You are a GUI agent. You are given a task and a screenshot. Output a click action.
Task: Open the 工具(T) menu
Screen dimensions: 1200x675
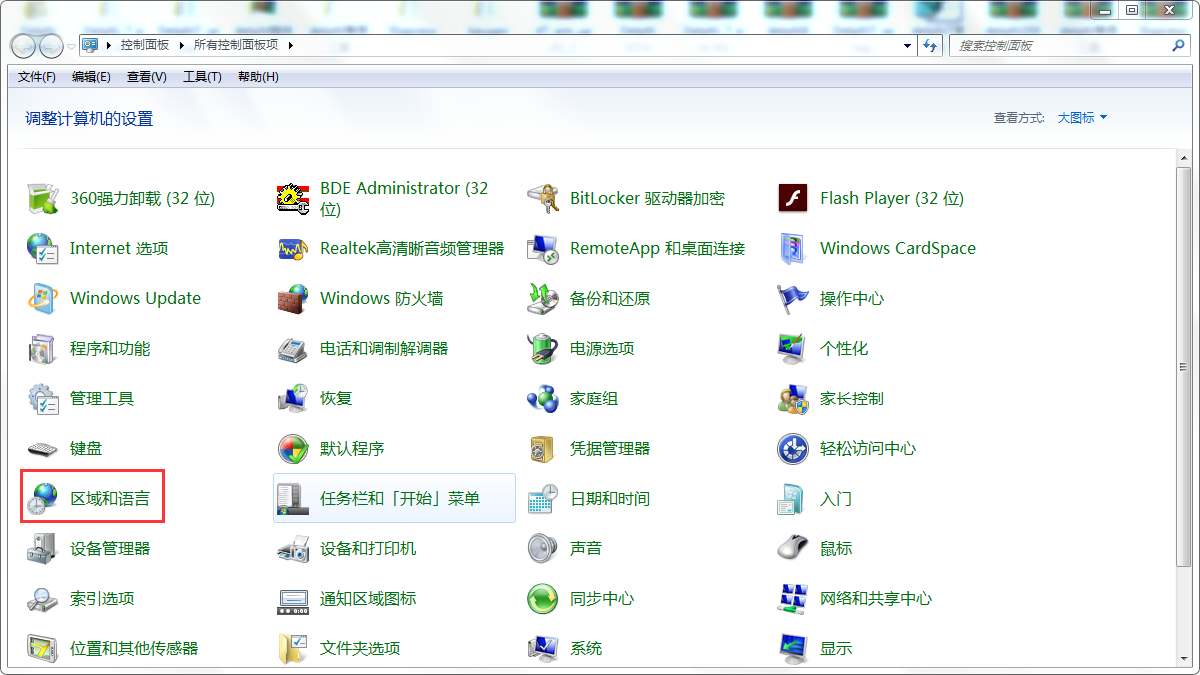(x=202, y=77)
